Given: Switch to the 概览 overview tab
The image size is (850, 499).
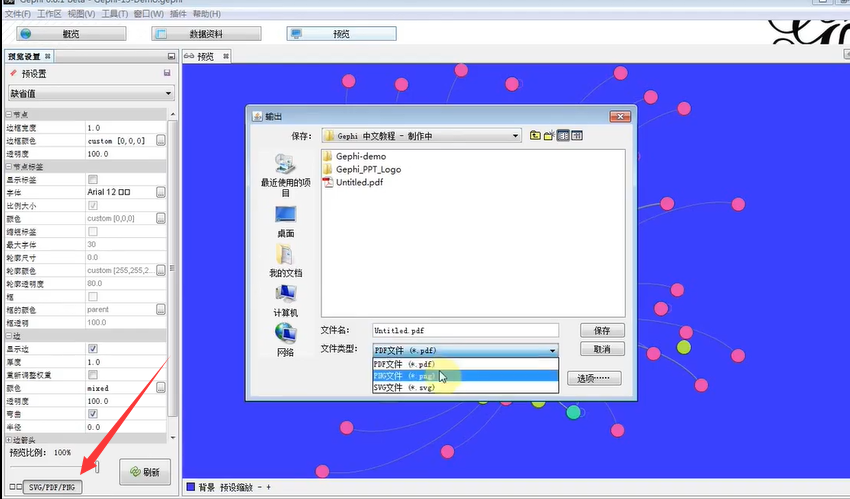Looking at the screenshot, I should [71, 34].
